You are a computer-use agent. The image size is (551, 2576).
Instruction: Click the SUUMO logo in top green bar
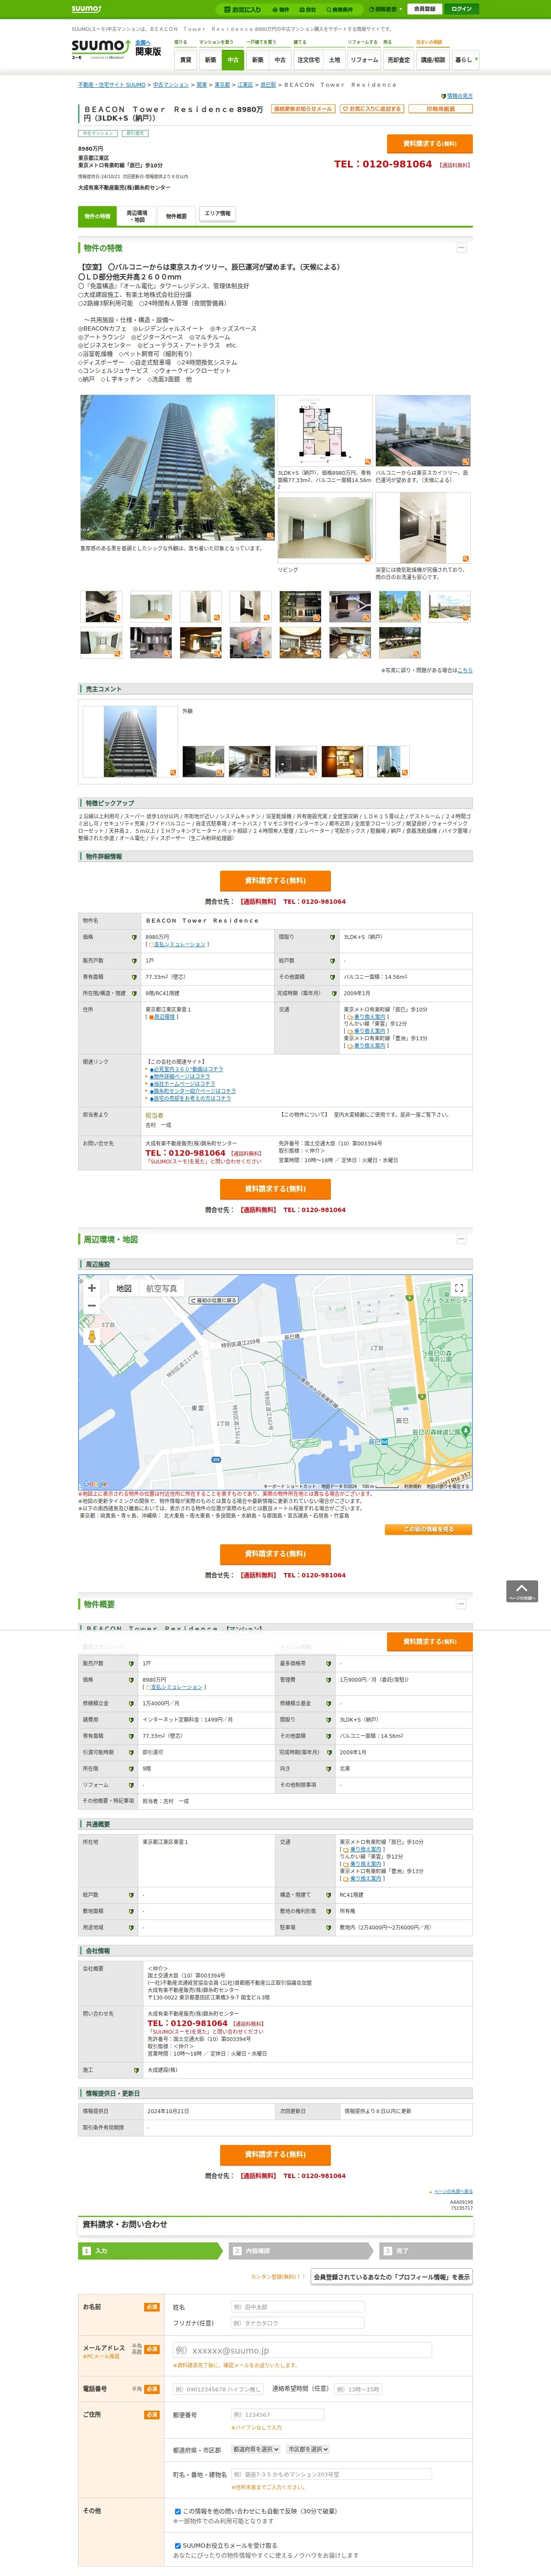click(x=86, y=9)
